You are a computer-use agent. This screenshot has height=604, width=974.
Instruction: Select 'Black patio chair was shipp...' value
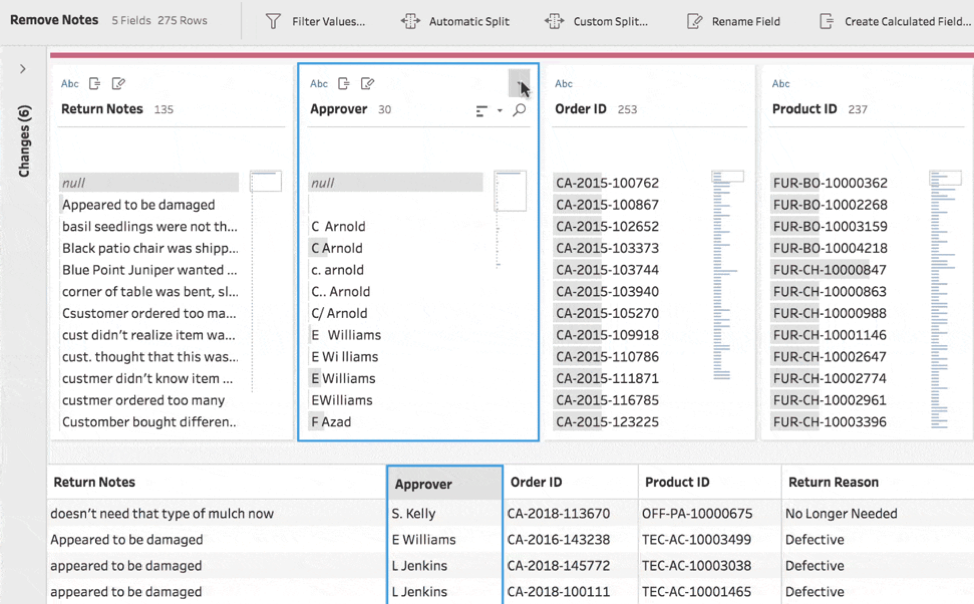click(x=149, y=248)
